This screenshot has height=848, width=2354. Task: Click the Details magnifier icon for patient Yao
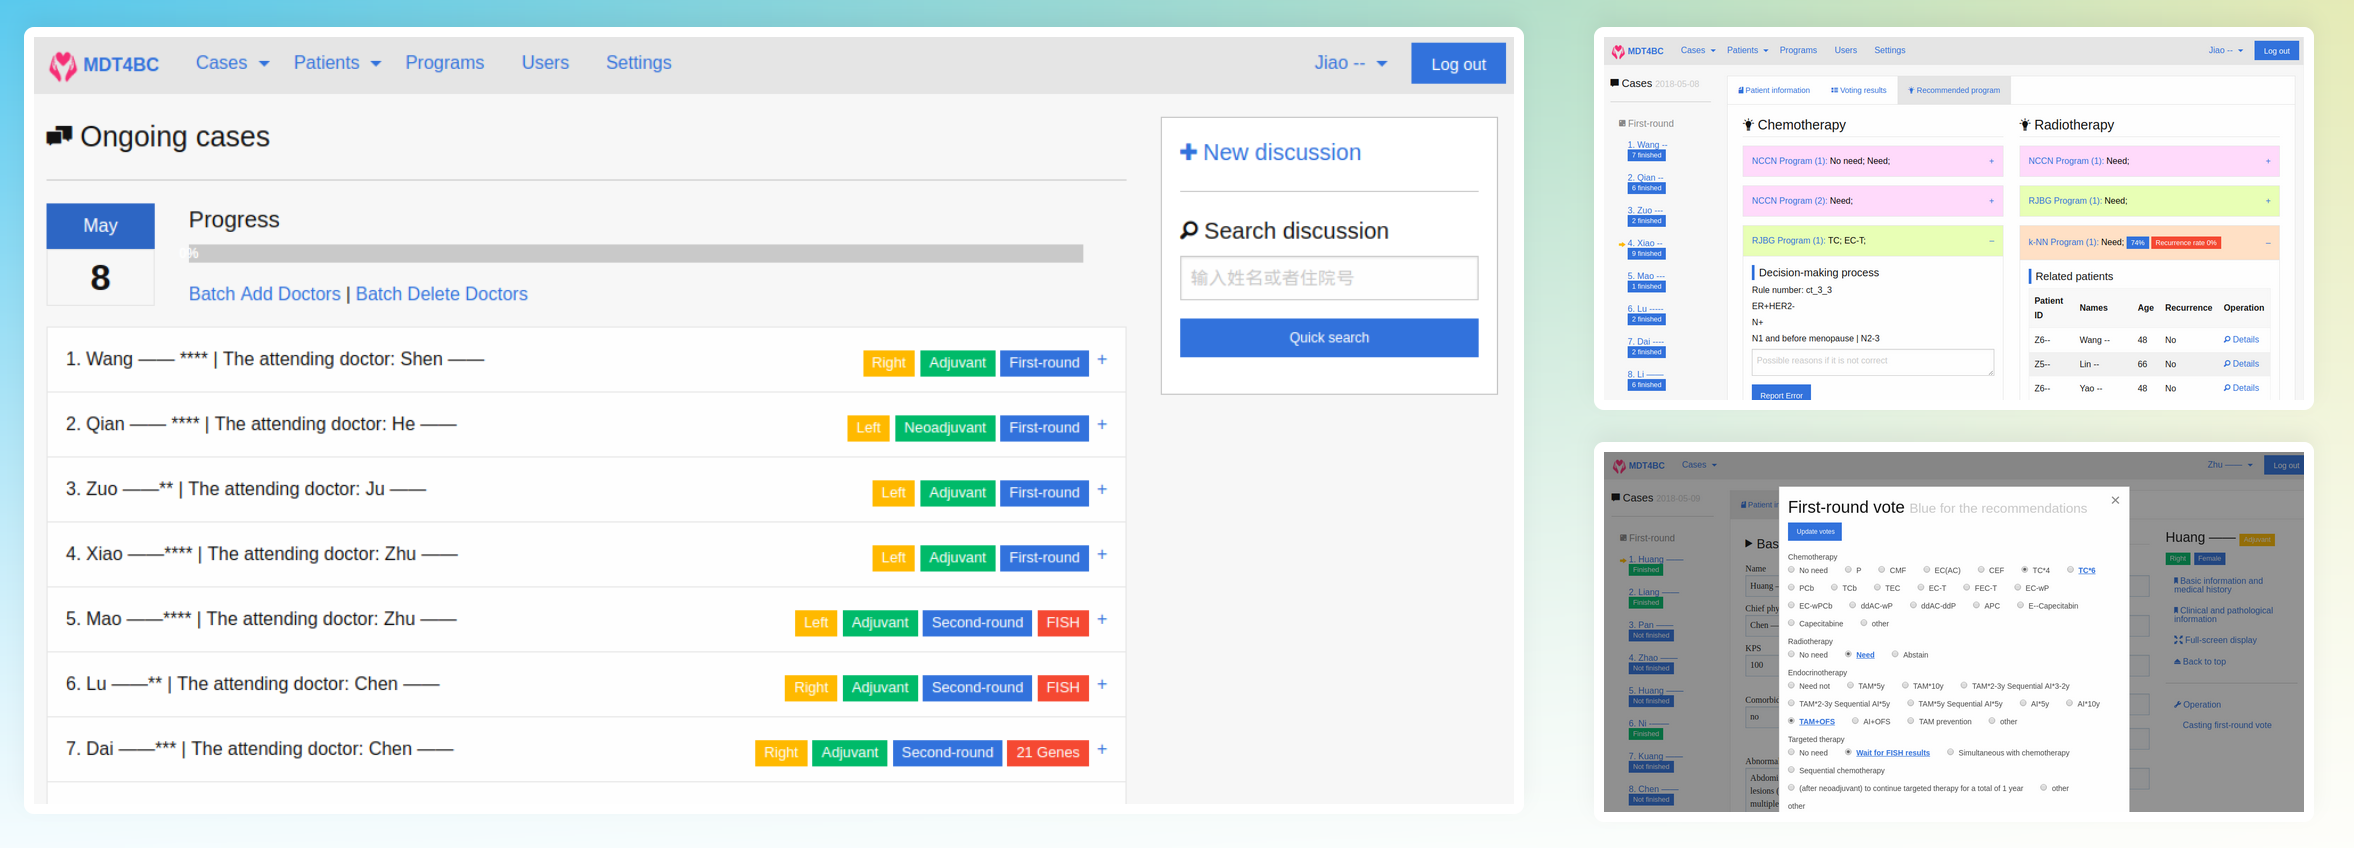tap(2227, 388)
